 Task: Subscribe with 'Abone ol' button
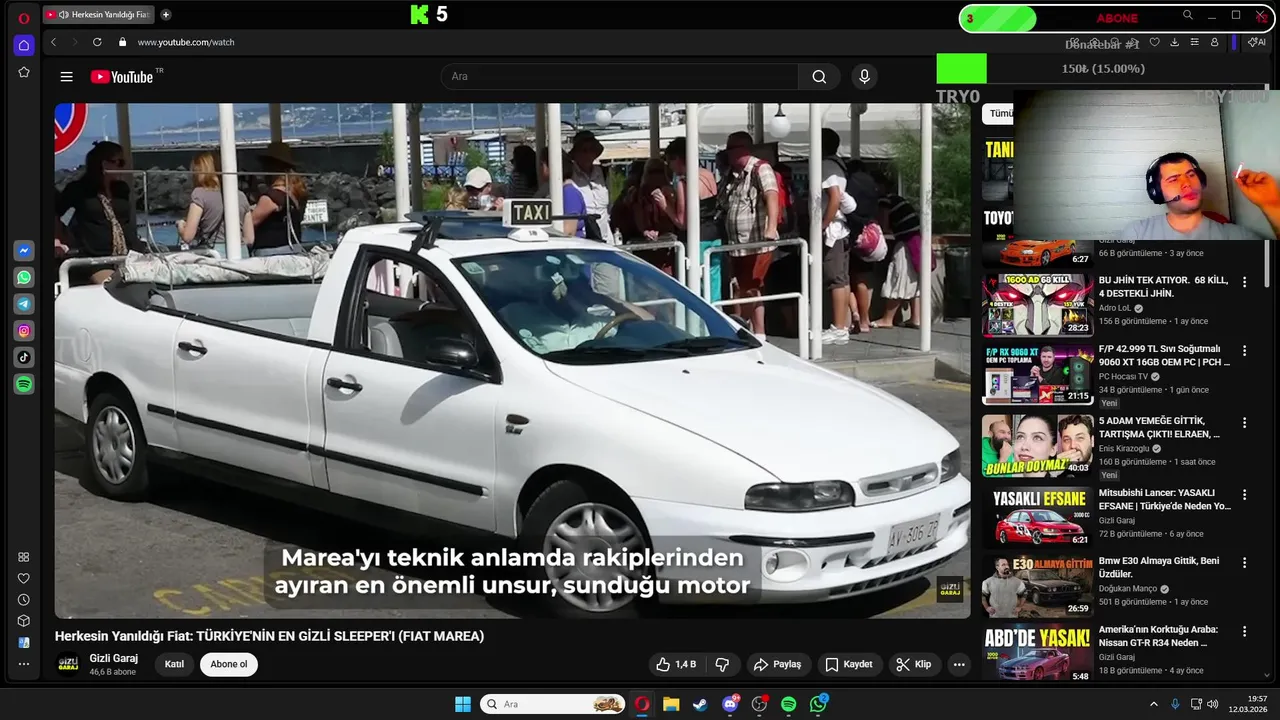tap(229, 664)
